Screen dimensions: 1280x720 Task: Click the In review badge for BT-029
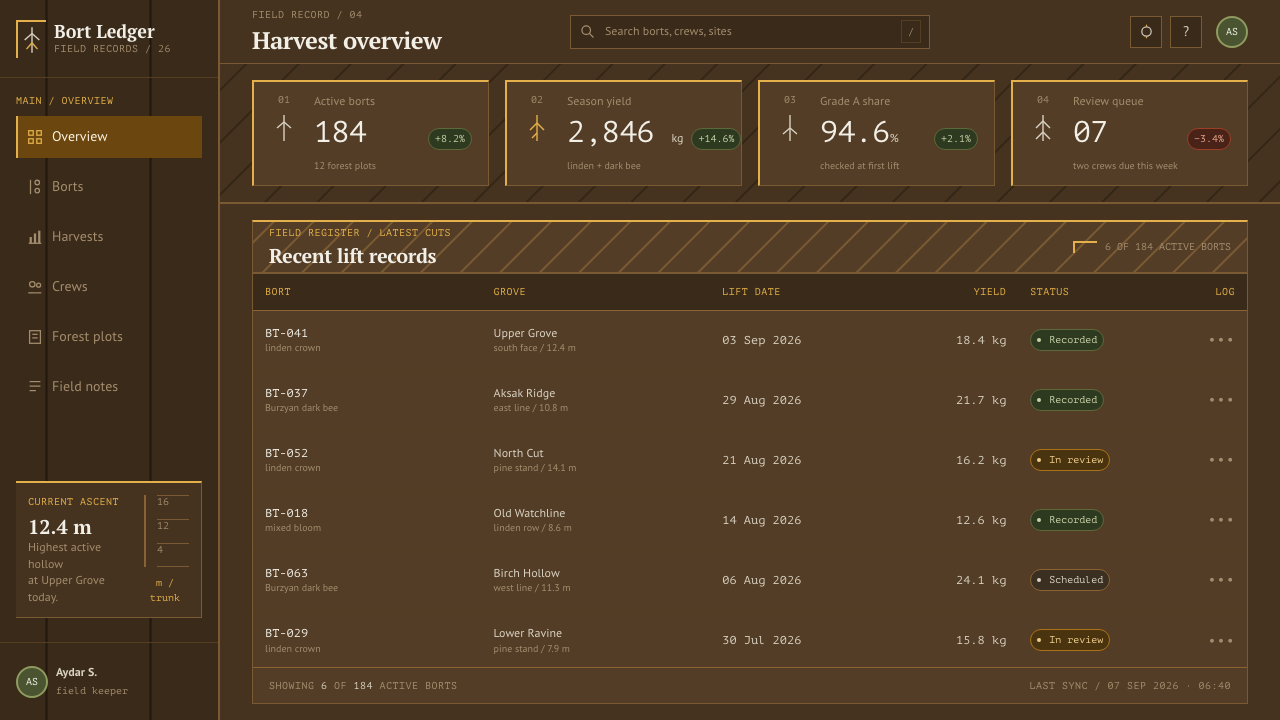coord(1070,640)
